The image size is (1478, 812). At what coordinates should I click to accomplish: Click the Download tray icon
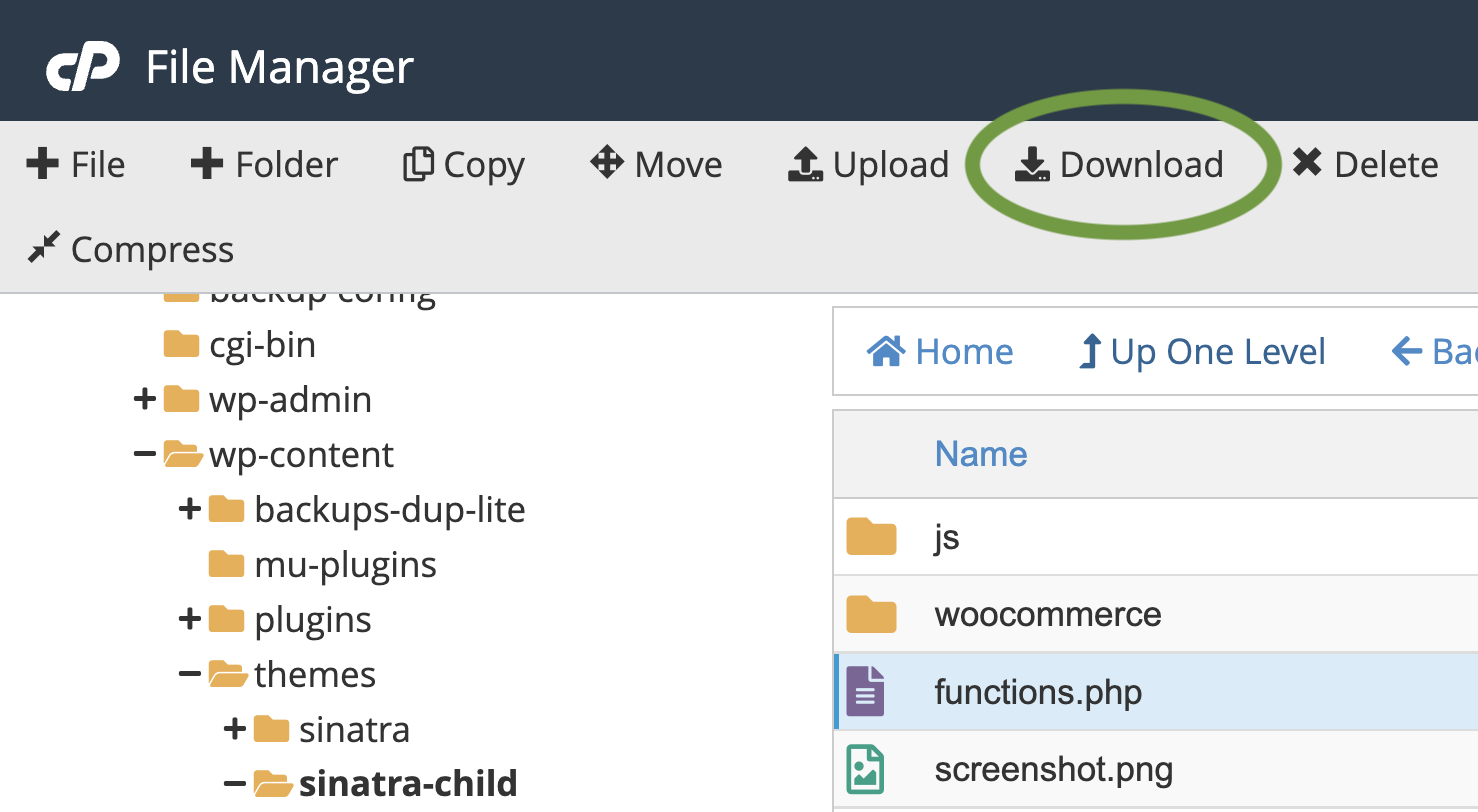pyautogui.click(x=1032, y=164)
